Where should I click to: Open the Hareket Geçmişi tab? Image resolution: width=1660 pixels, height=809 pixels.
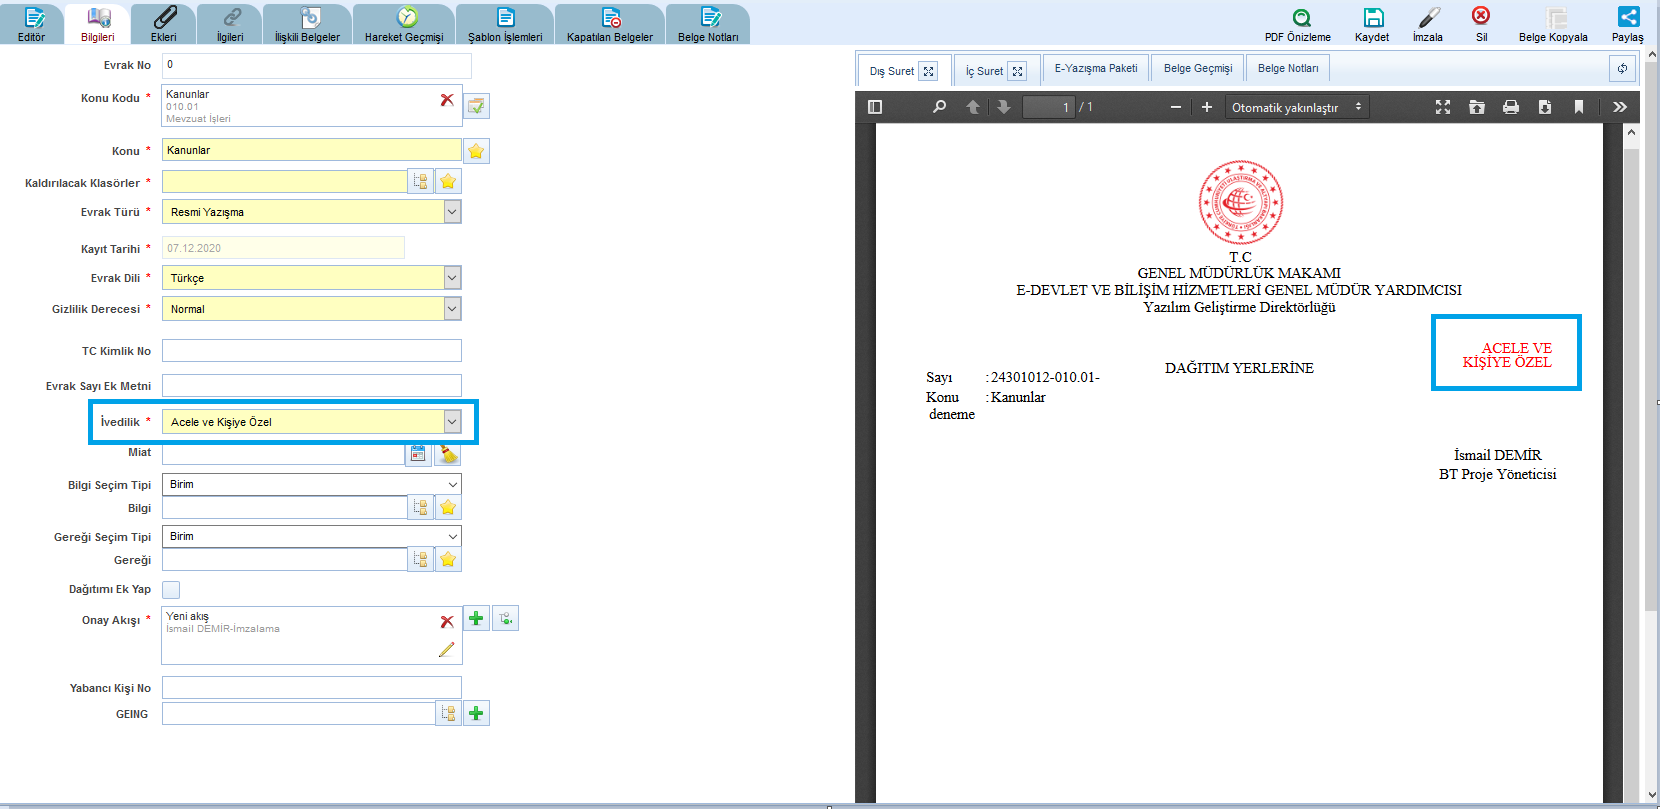coord(404,24)
